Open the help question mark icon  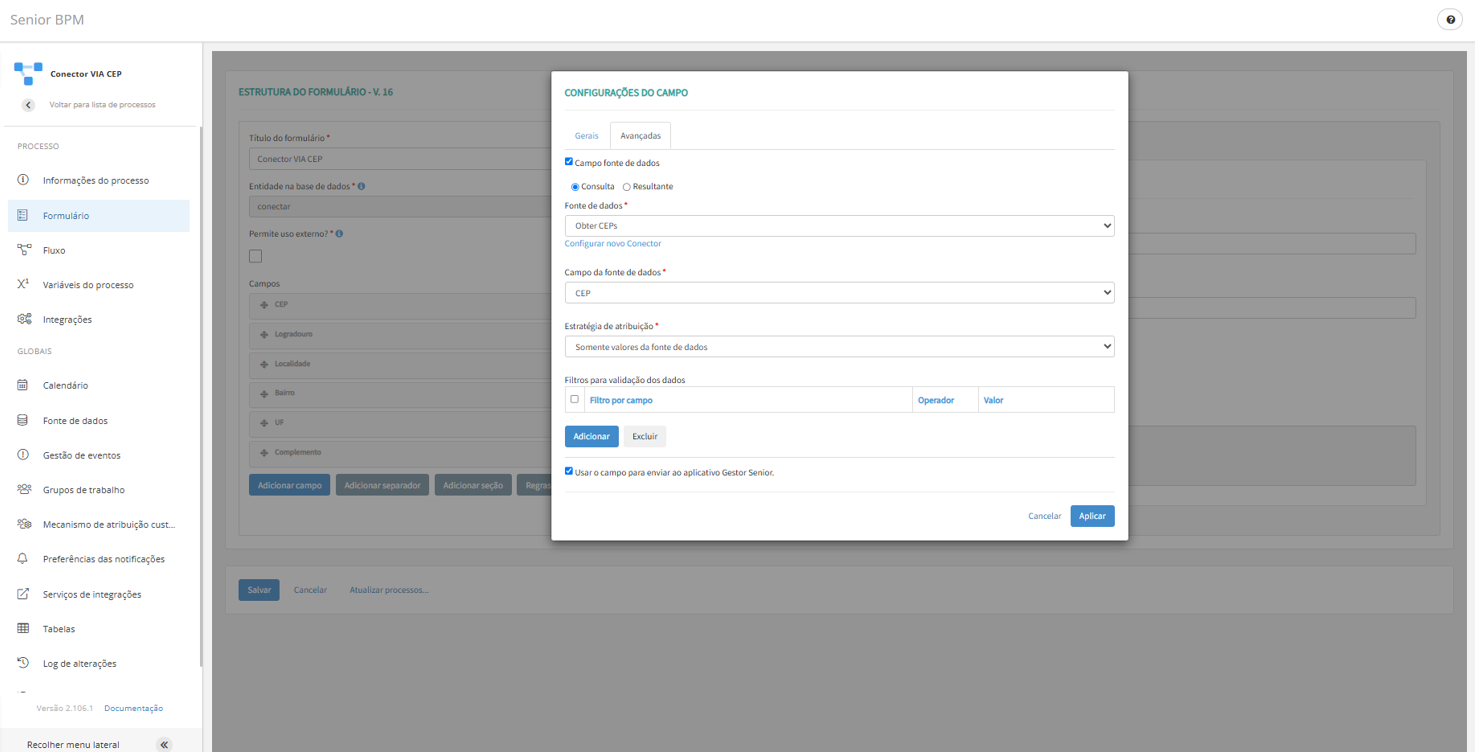[x=1450, y=20]
